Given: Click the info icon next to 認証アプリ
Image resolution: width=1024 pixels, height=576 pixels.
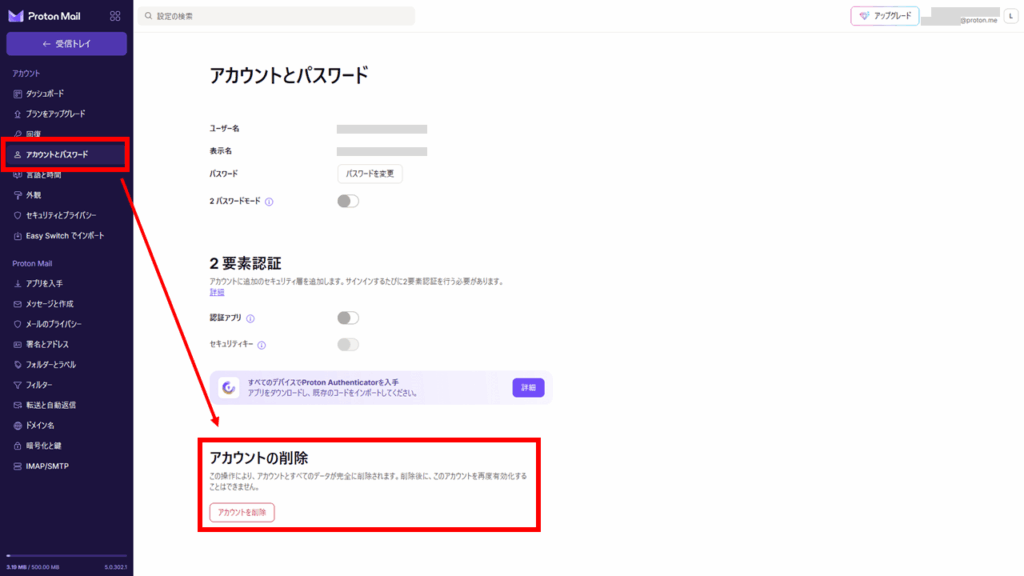Looking at the screenshot, I should (x=250, y=319).
